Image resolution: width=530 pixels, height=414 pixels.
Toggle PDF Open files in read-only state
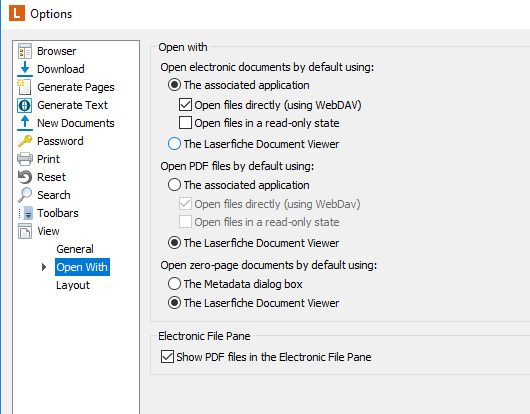(x=185, y=222)
